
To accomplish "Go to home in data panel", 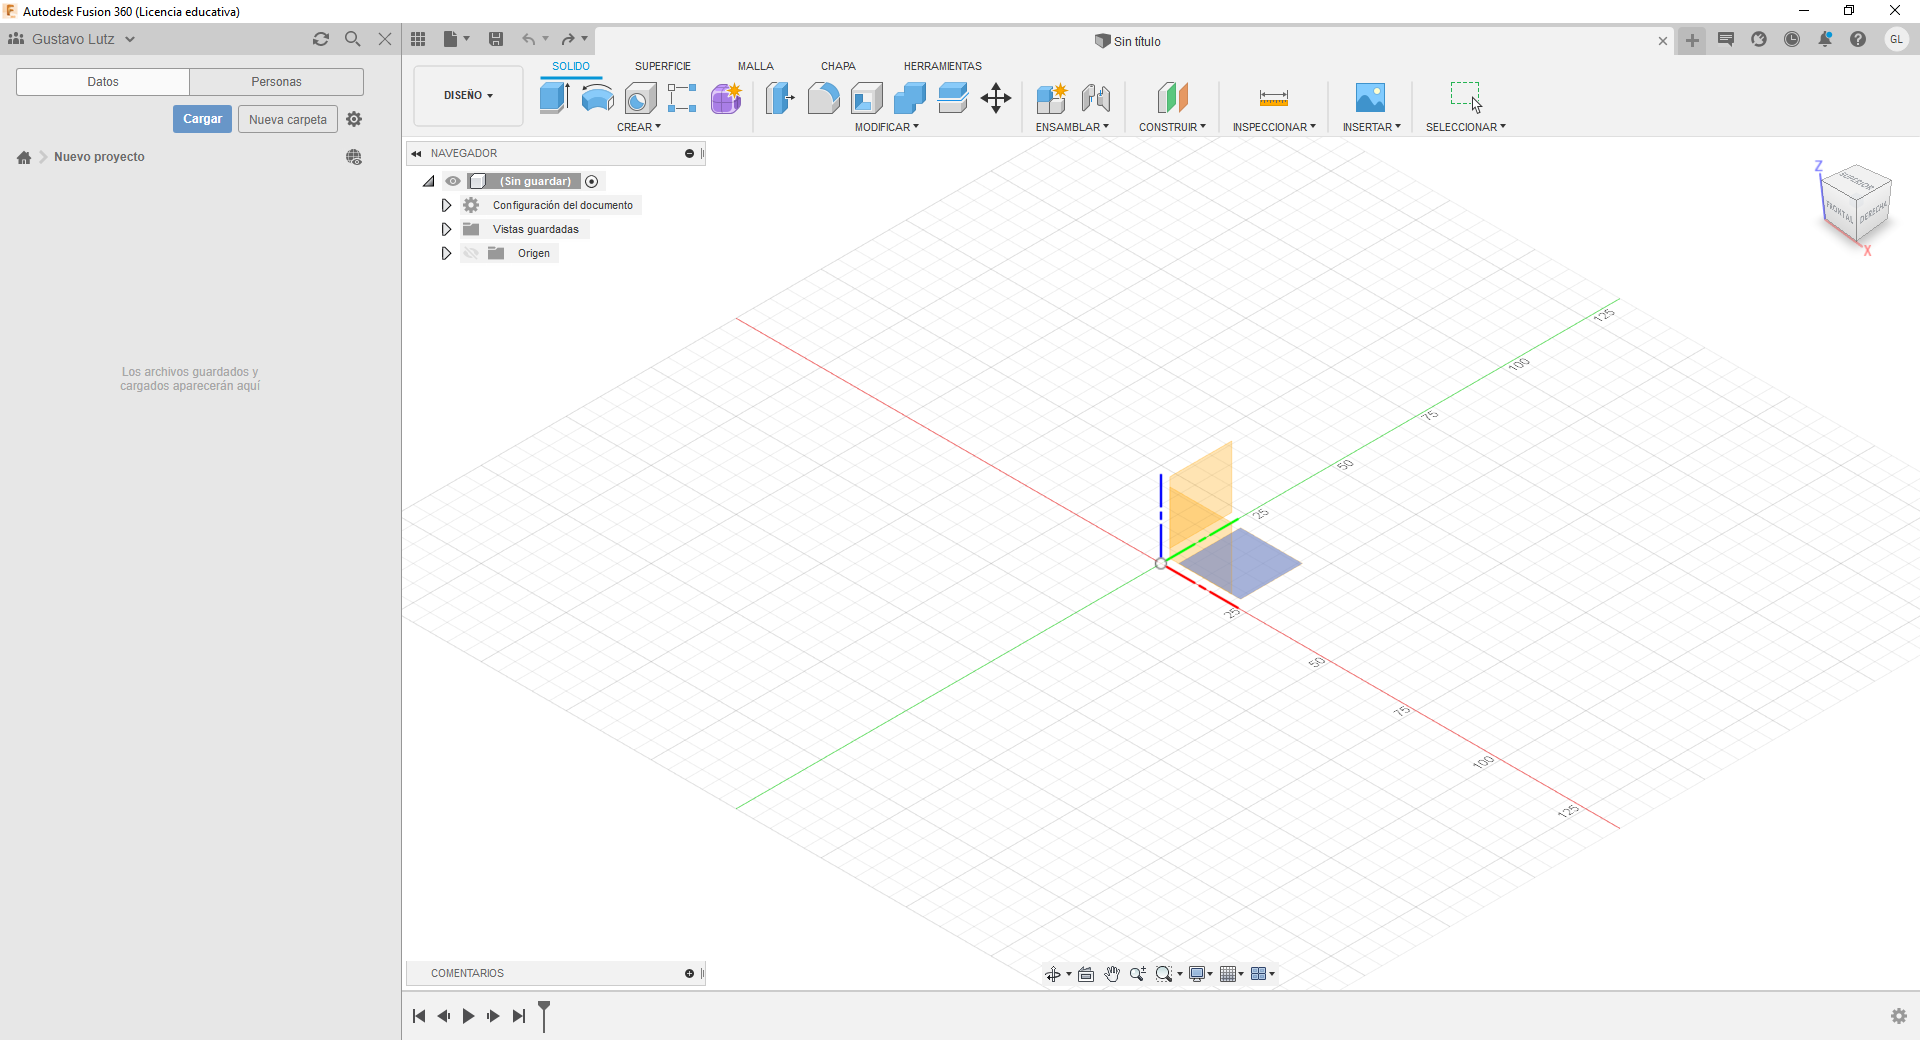I will [24, 157].
